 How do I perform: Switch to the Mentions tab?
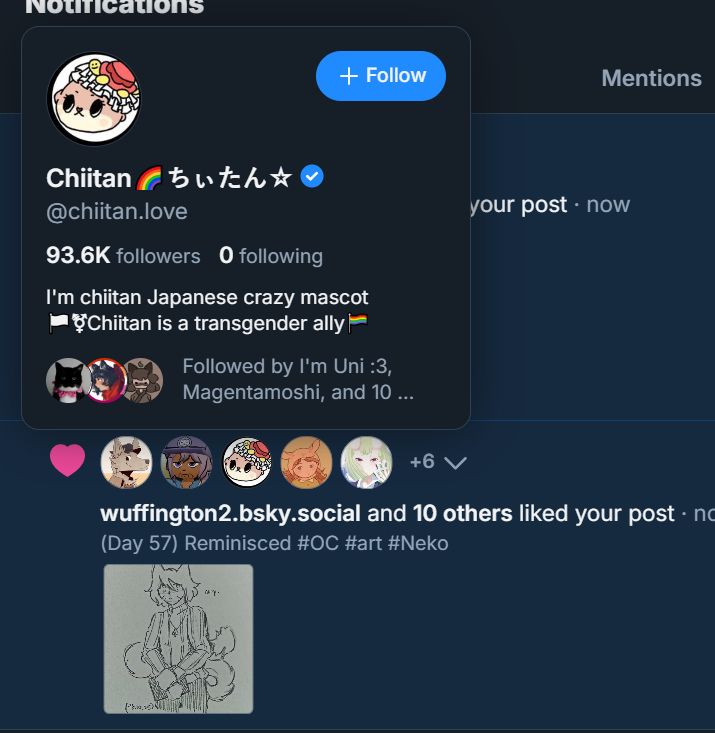[651, 78]
